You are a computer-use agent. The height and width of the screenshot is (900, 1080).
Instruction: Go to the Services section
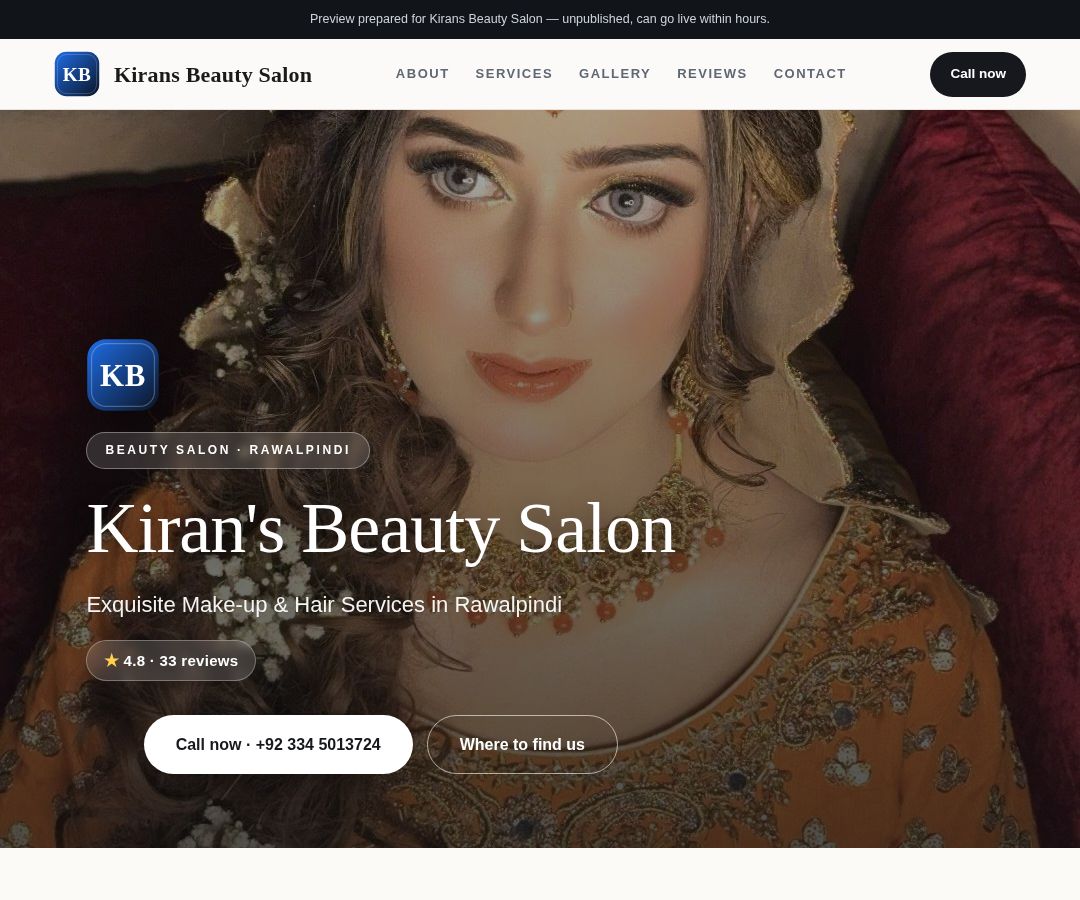[x=514, y=74]
